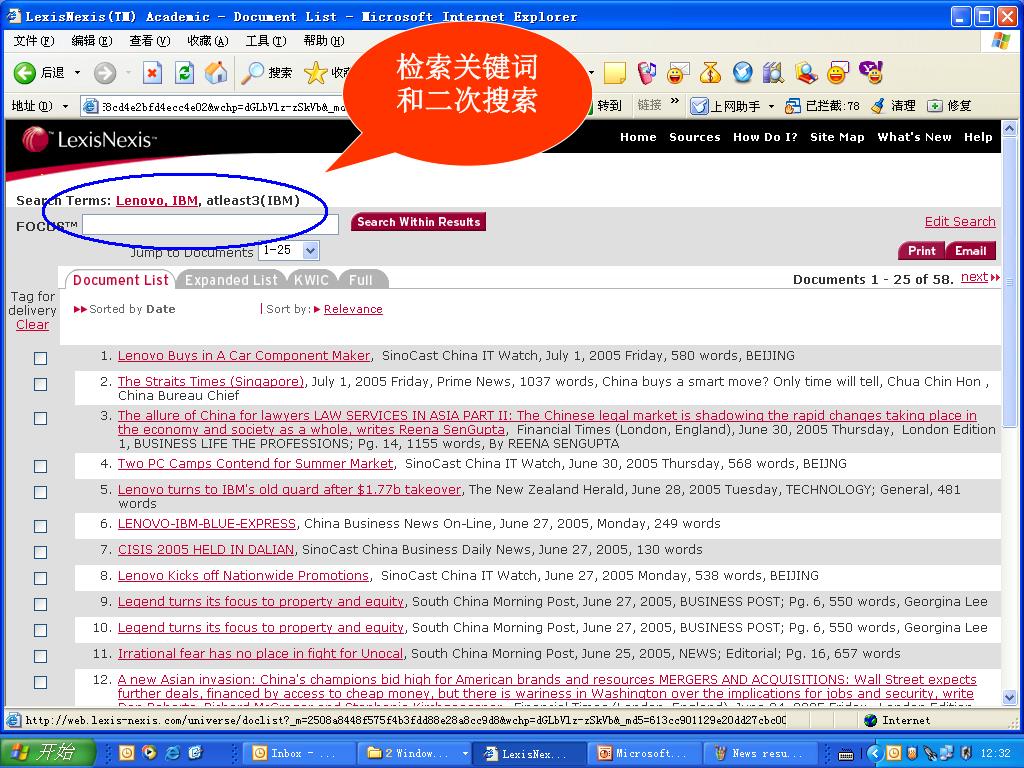Sort results by Relevance link
This screenshot has height=768, width=1024.
pos(353,309)
